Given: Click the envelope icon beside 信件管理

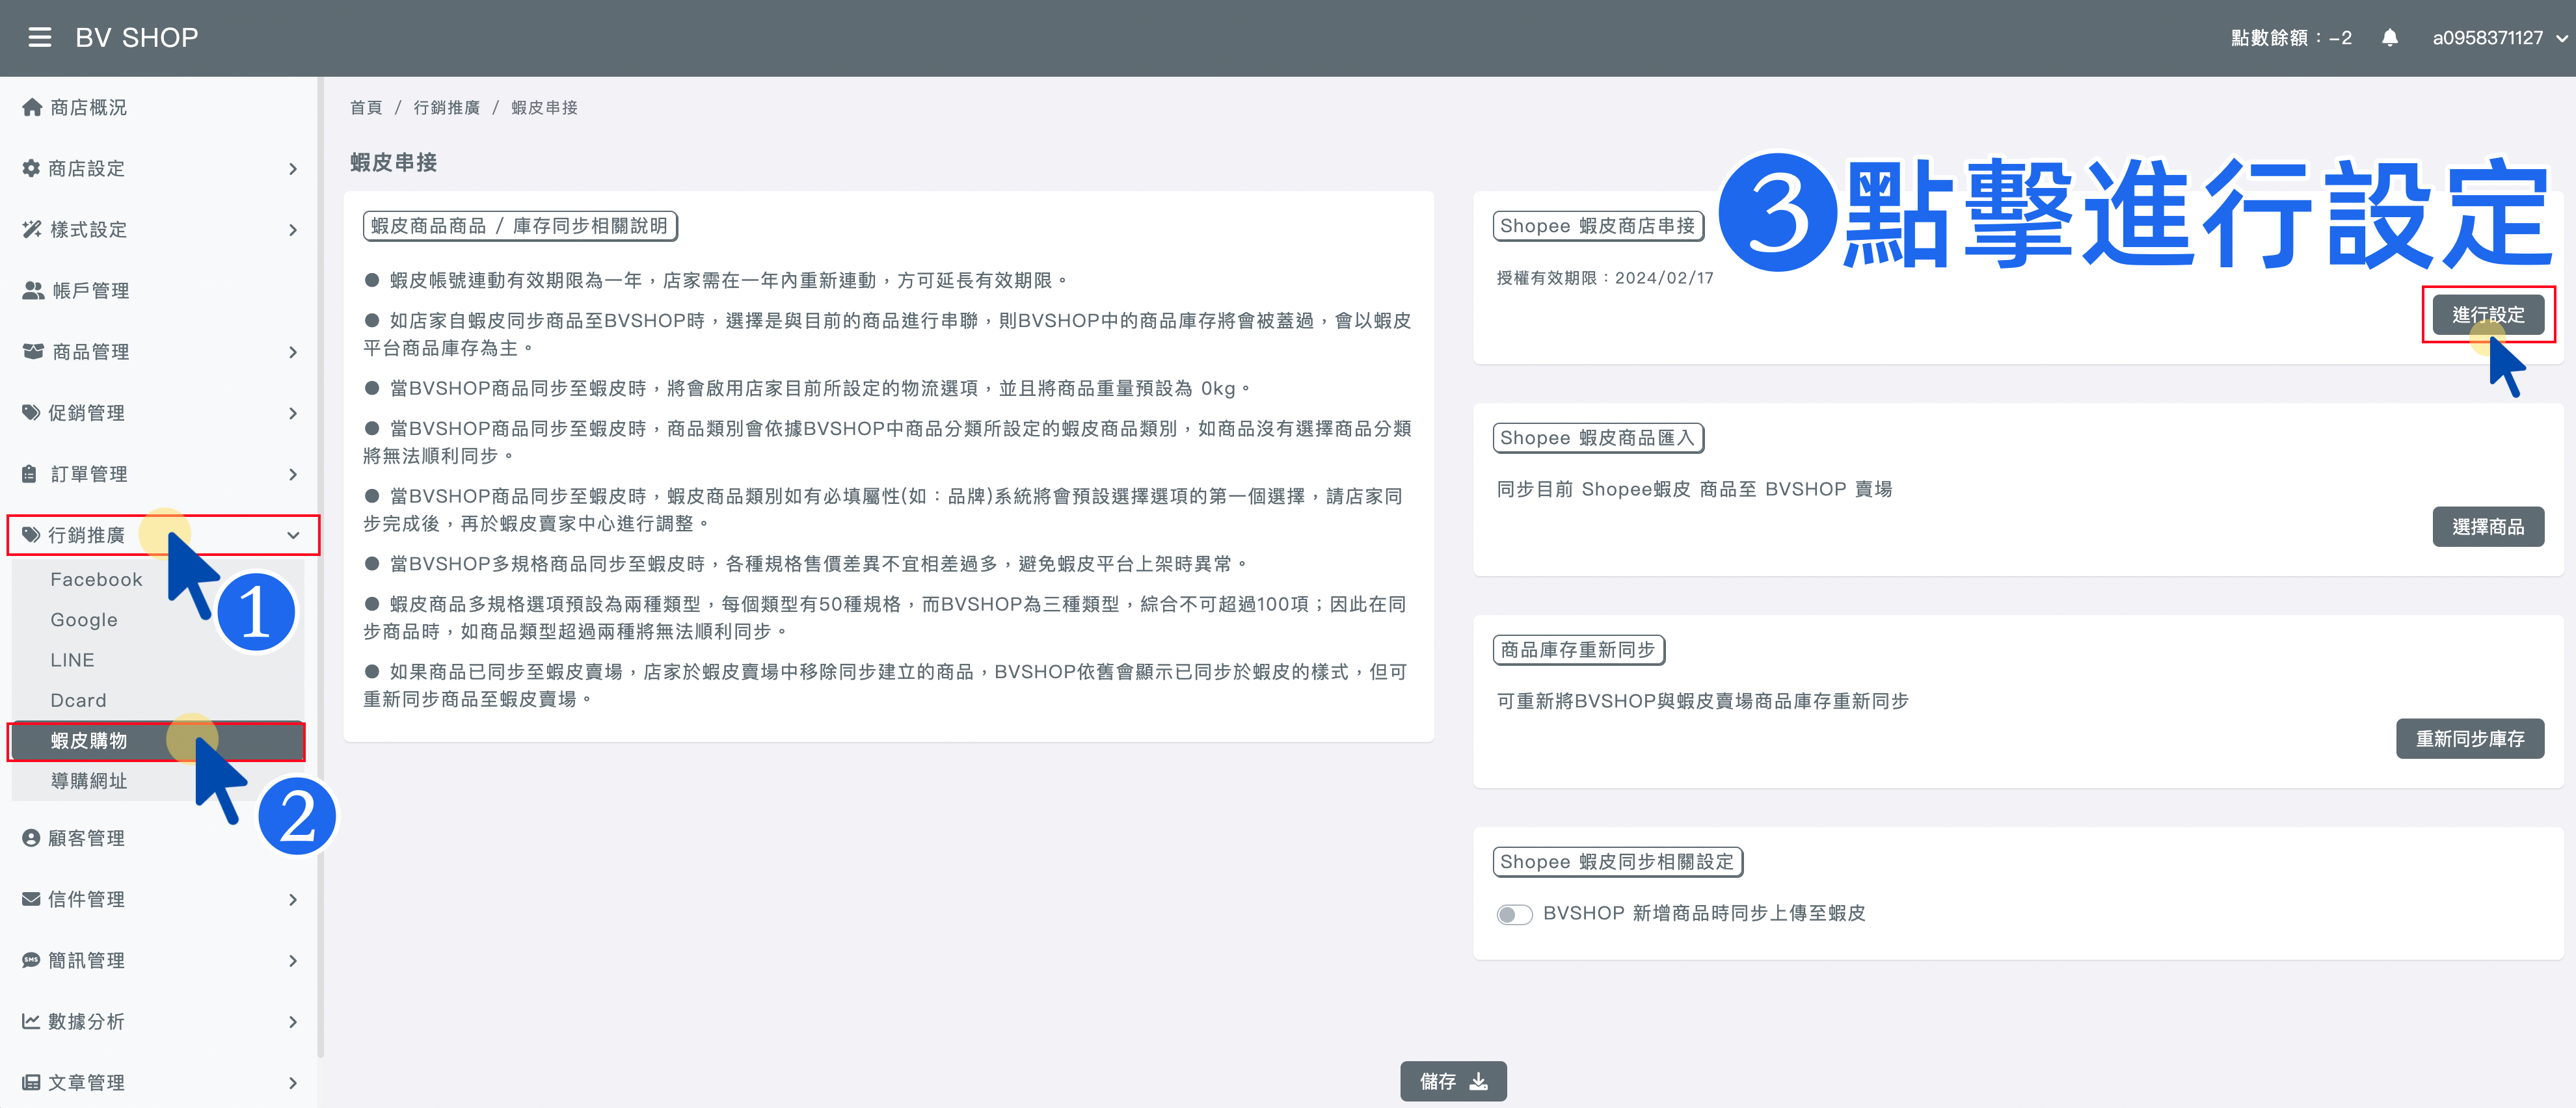Looking at the screenshot, I should click(x=31, y=899).
